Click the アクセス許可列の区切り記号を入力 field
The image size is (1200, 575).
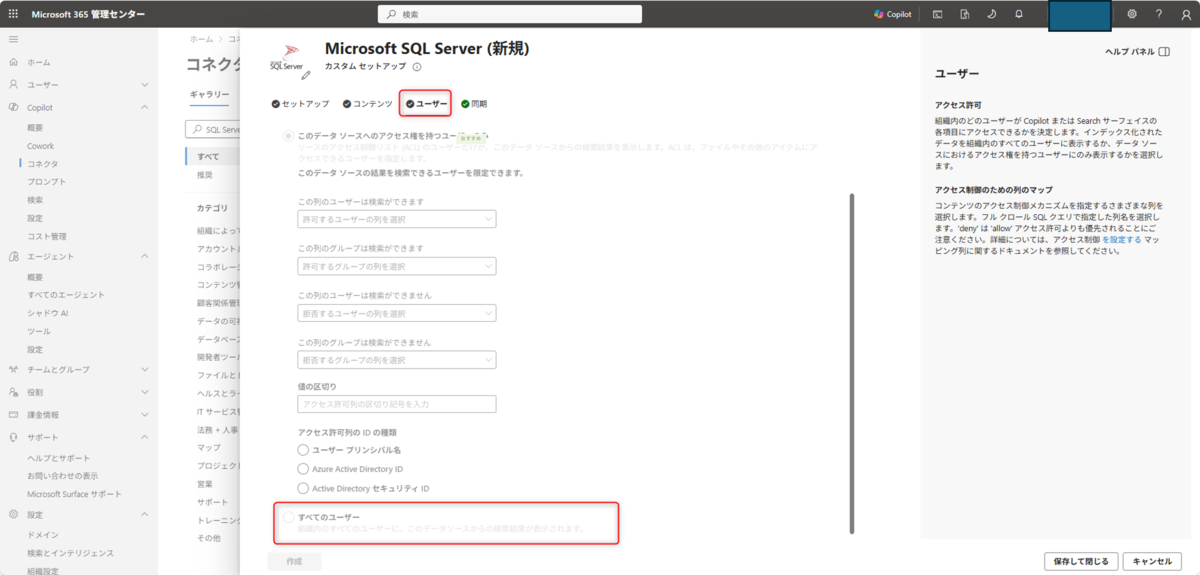pos(397,404)
